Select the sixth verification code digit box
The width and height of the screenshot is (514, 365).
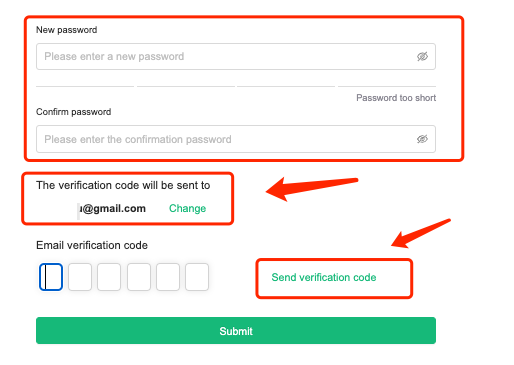pyautogui.click(x=197, y=277)
